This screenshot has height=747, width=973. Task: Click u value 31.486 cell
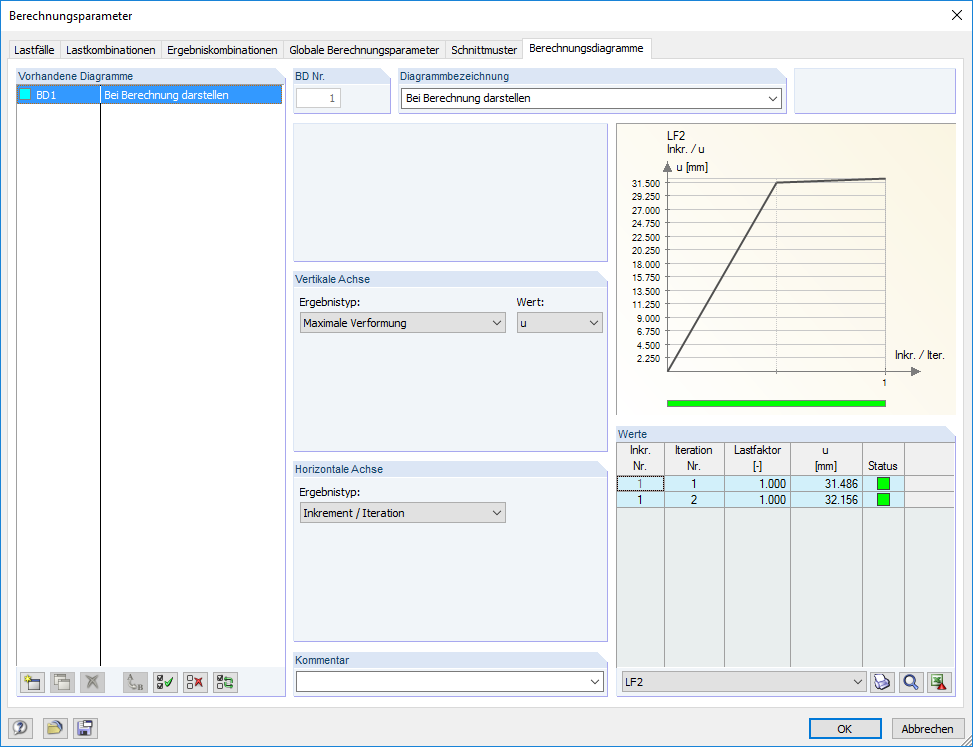tap(827, 484)
